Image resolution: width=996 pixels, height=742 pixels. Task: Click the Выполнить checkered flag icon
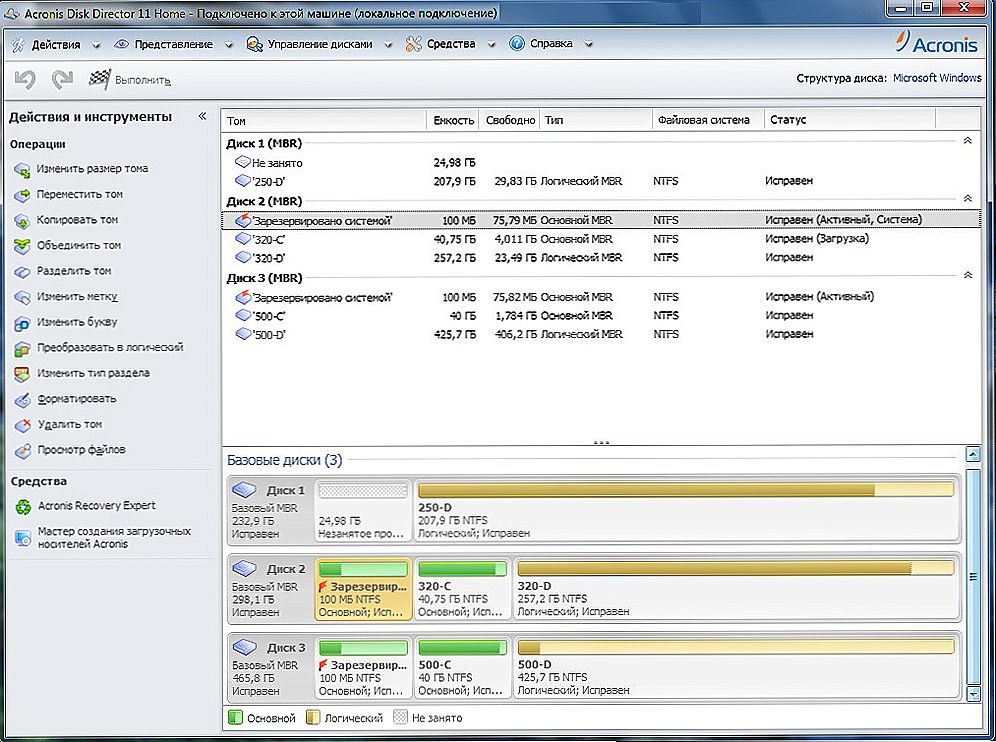[99, 79]
